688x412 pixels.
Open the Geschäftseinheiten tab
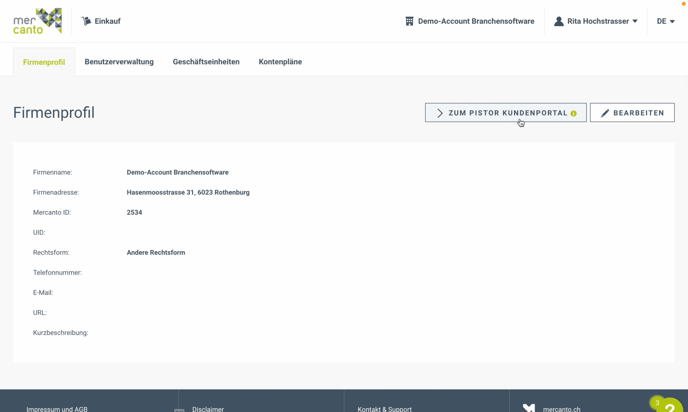pyautogui.click(x=206, y=62)
